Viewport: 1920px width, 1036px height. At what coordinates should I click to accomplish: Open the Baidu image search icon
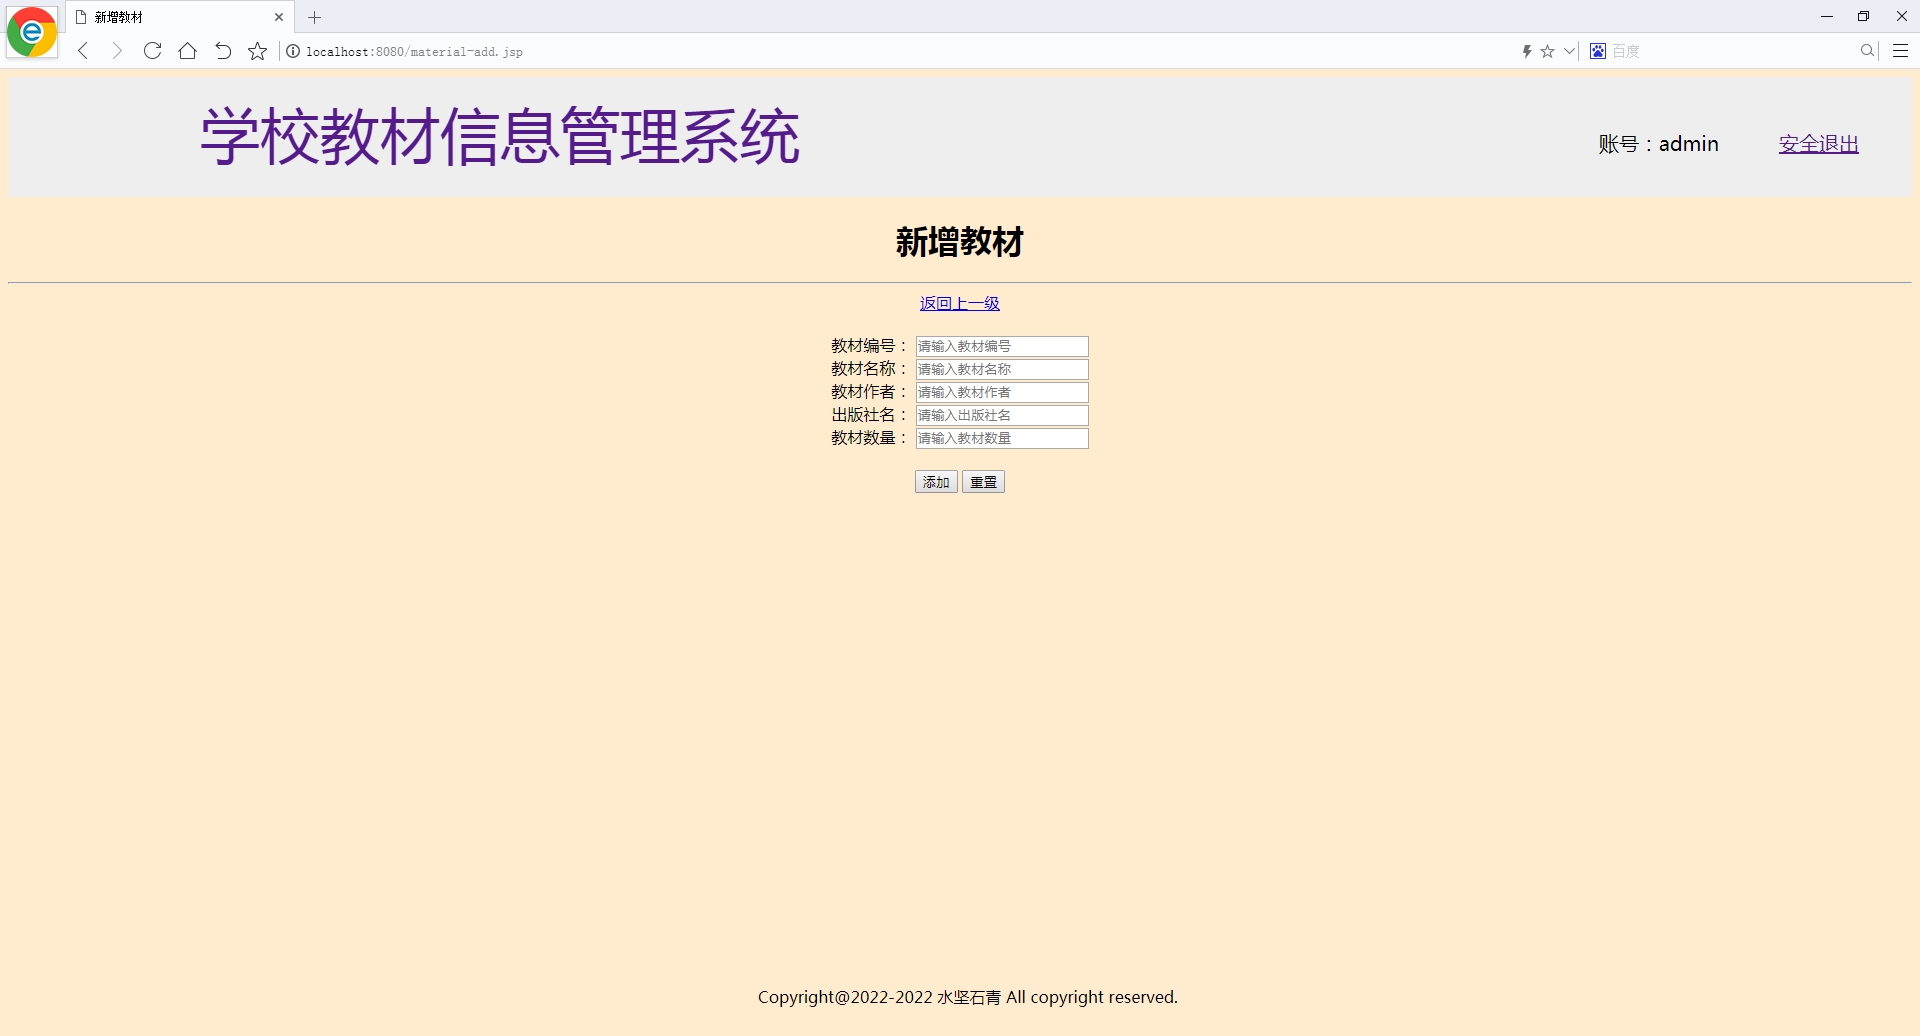click(x=1596, y=51)
